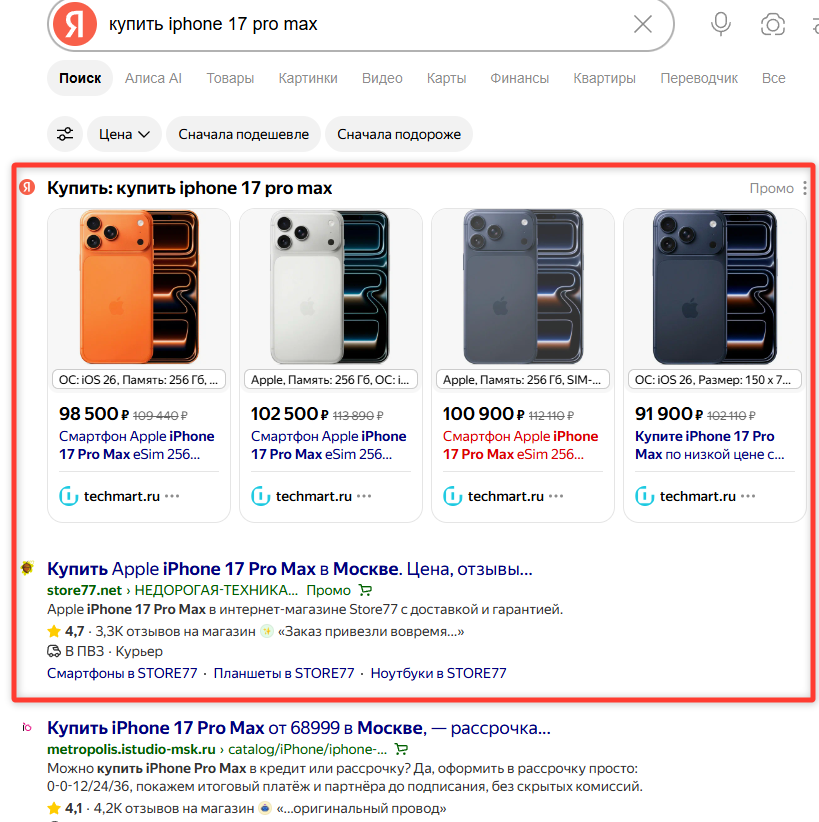Open the search filters sliders icon
The width and height of the screenshot is (819, 822).
tap(65, 134)
